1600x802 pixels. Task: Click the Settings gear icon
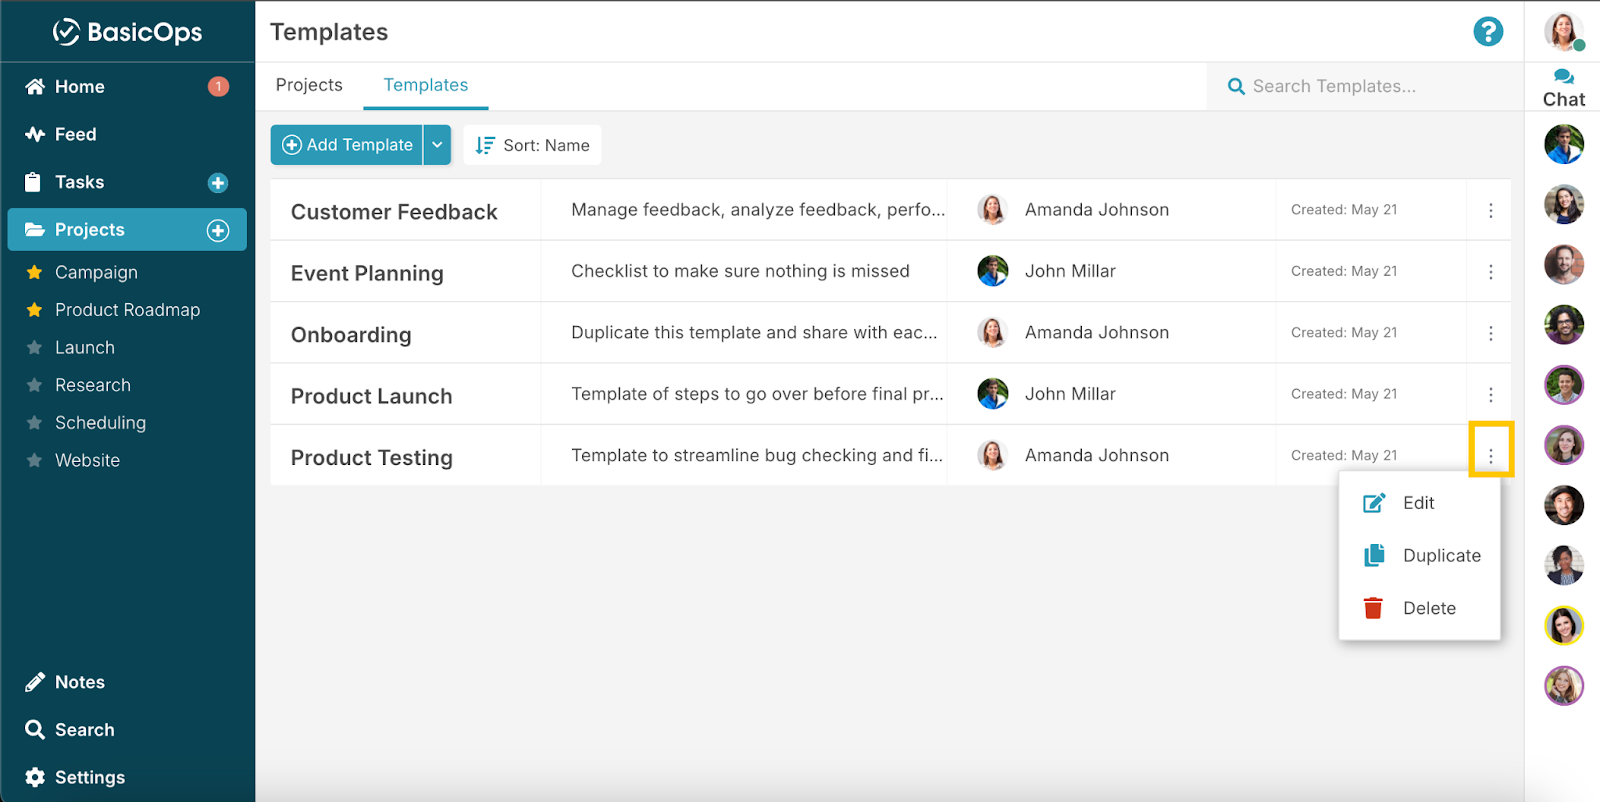[x=35, y=777]
